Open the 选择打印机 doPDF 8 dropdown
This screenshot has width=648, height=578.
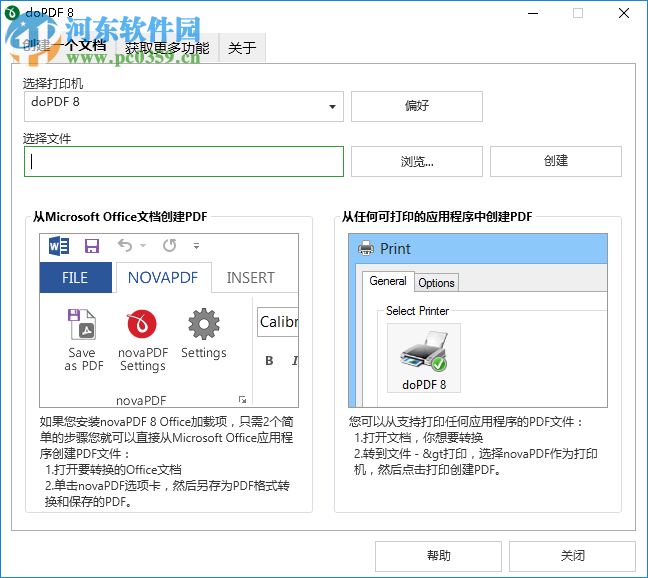(183, 107)
